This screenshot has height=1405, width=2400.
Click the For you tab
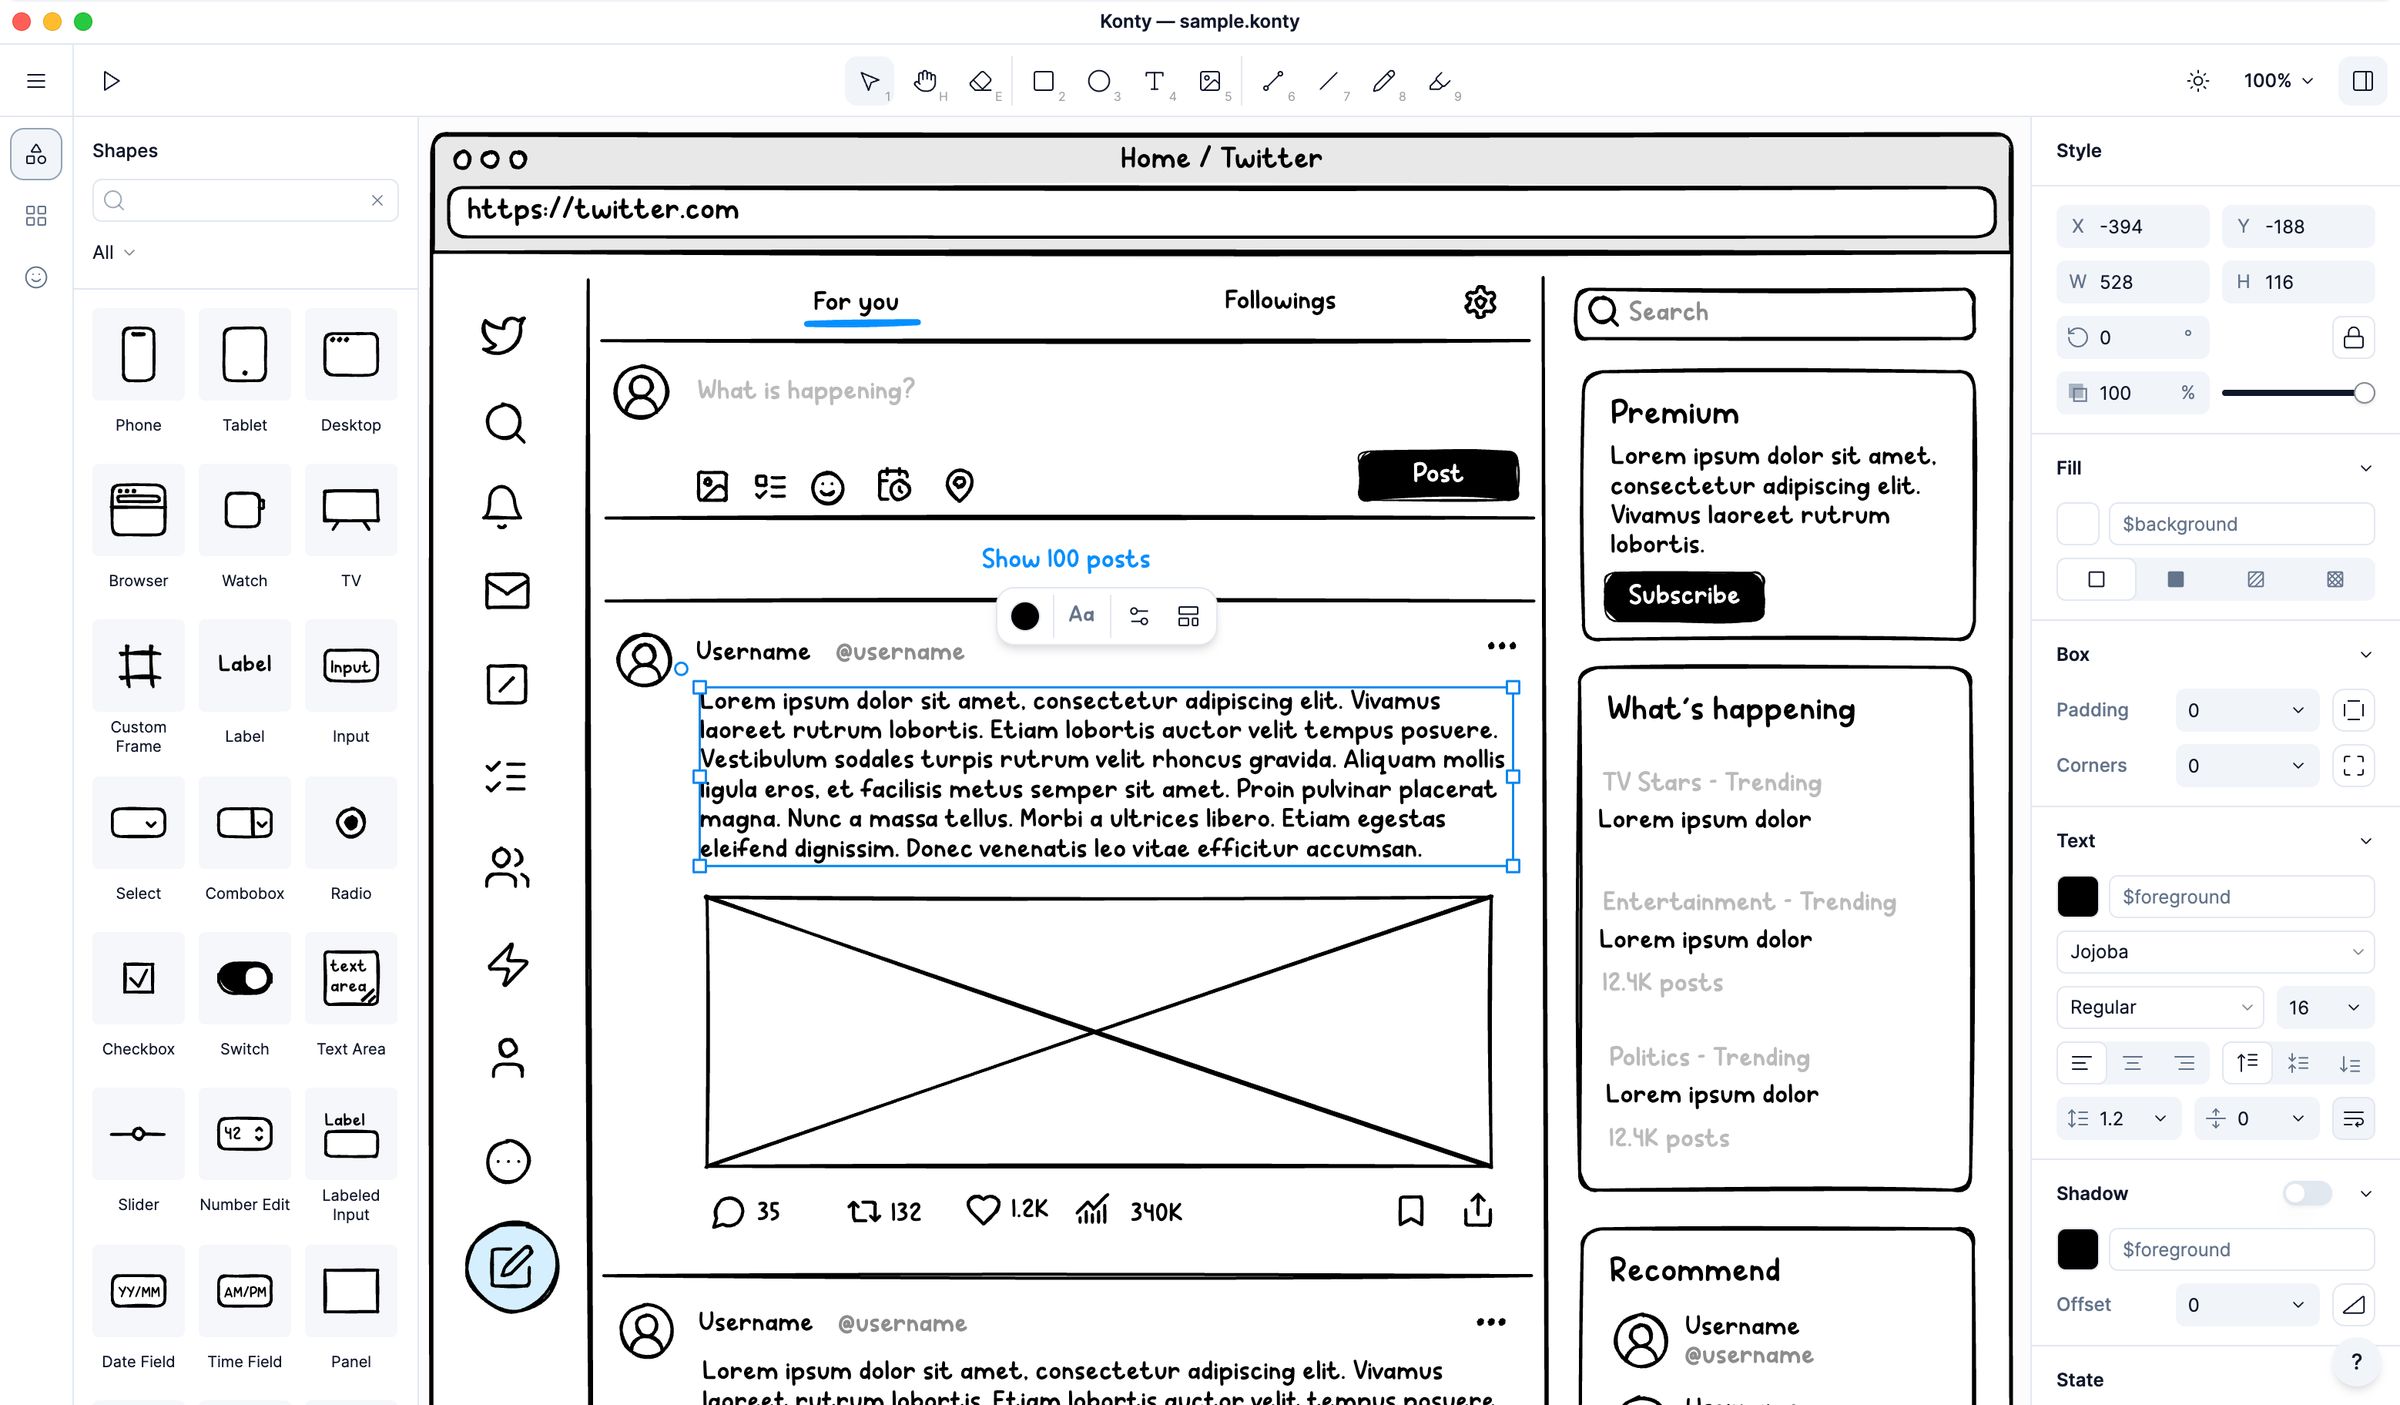pos(855,301)
